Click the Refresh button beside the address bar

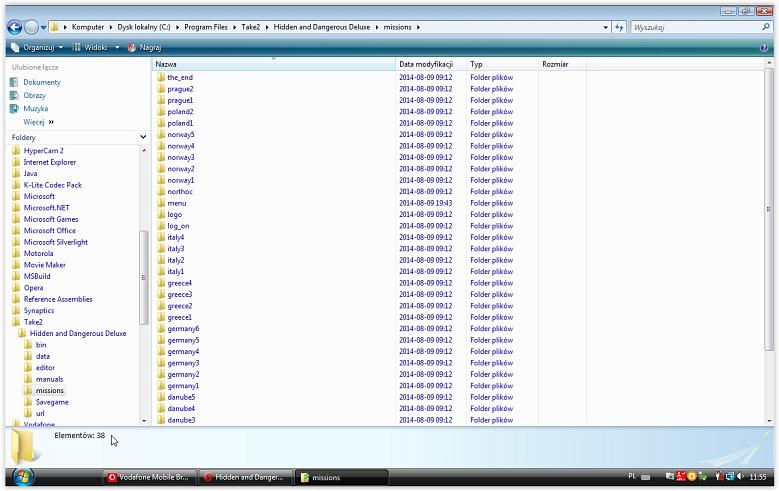(x=619, y=27)
